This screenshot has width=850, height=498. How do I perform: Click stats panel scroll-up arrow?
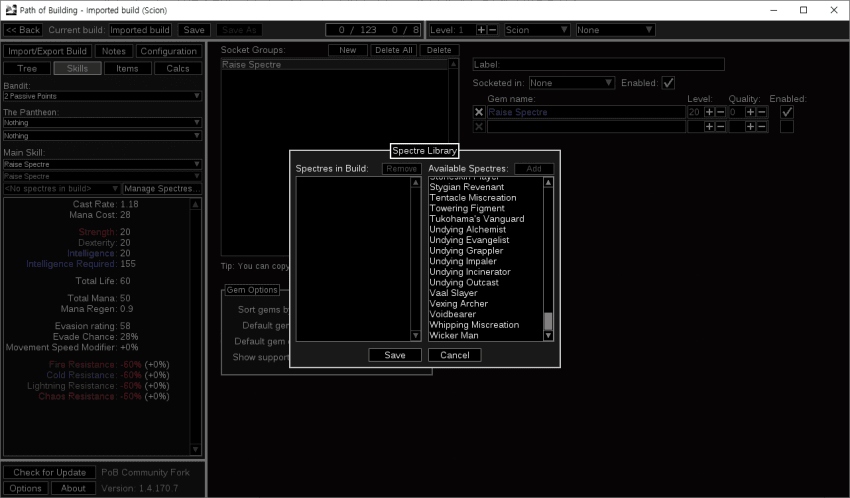tap(195, 204)
